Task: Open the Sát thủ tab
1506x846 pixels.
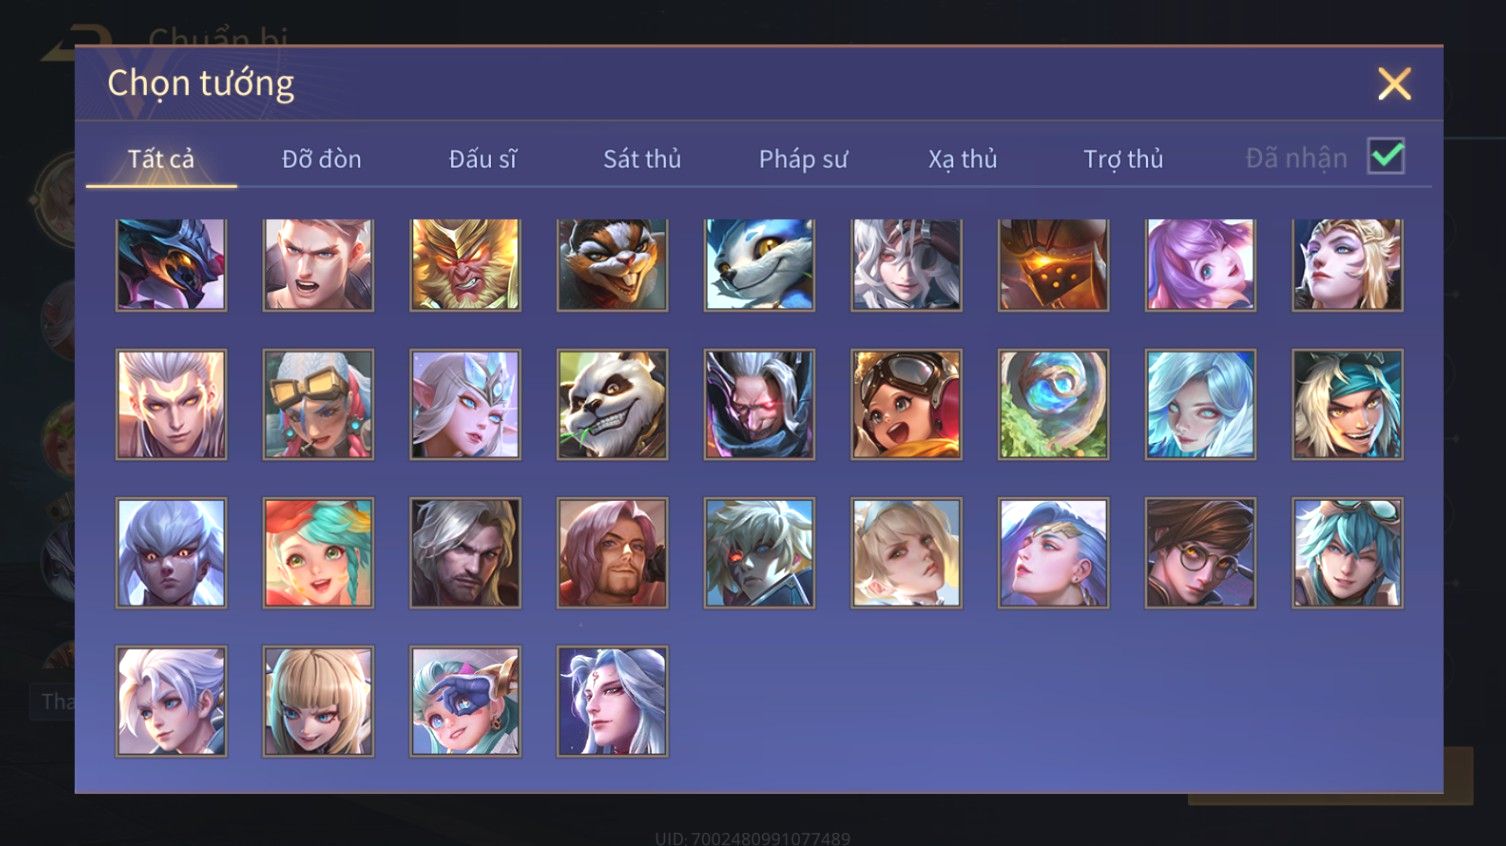Action: [x=642, y=159]
